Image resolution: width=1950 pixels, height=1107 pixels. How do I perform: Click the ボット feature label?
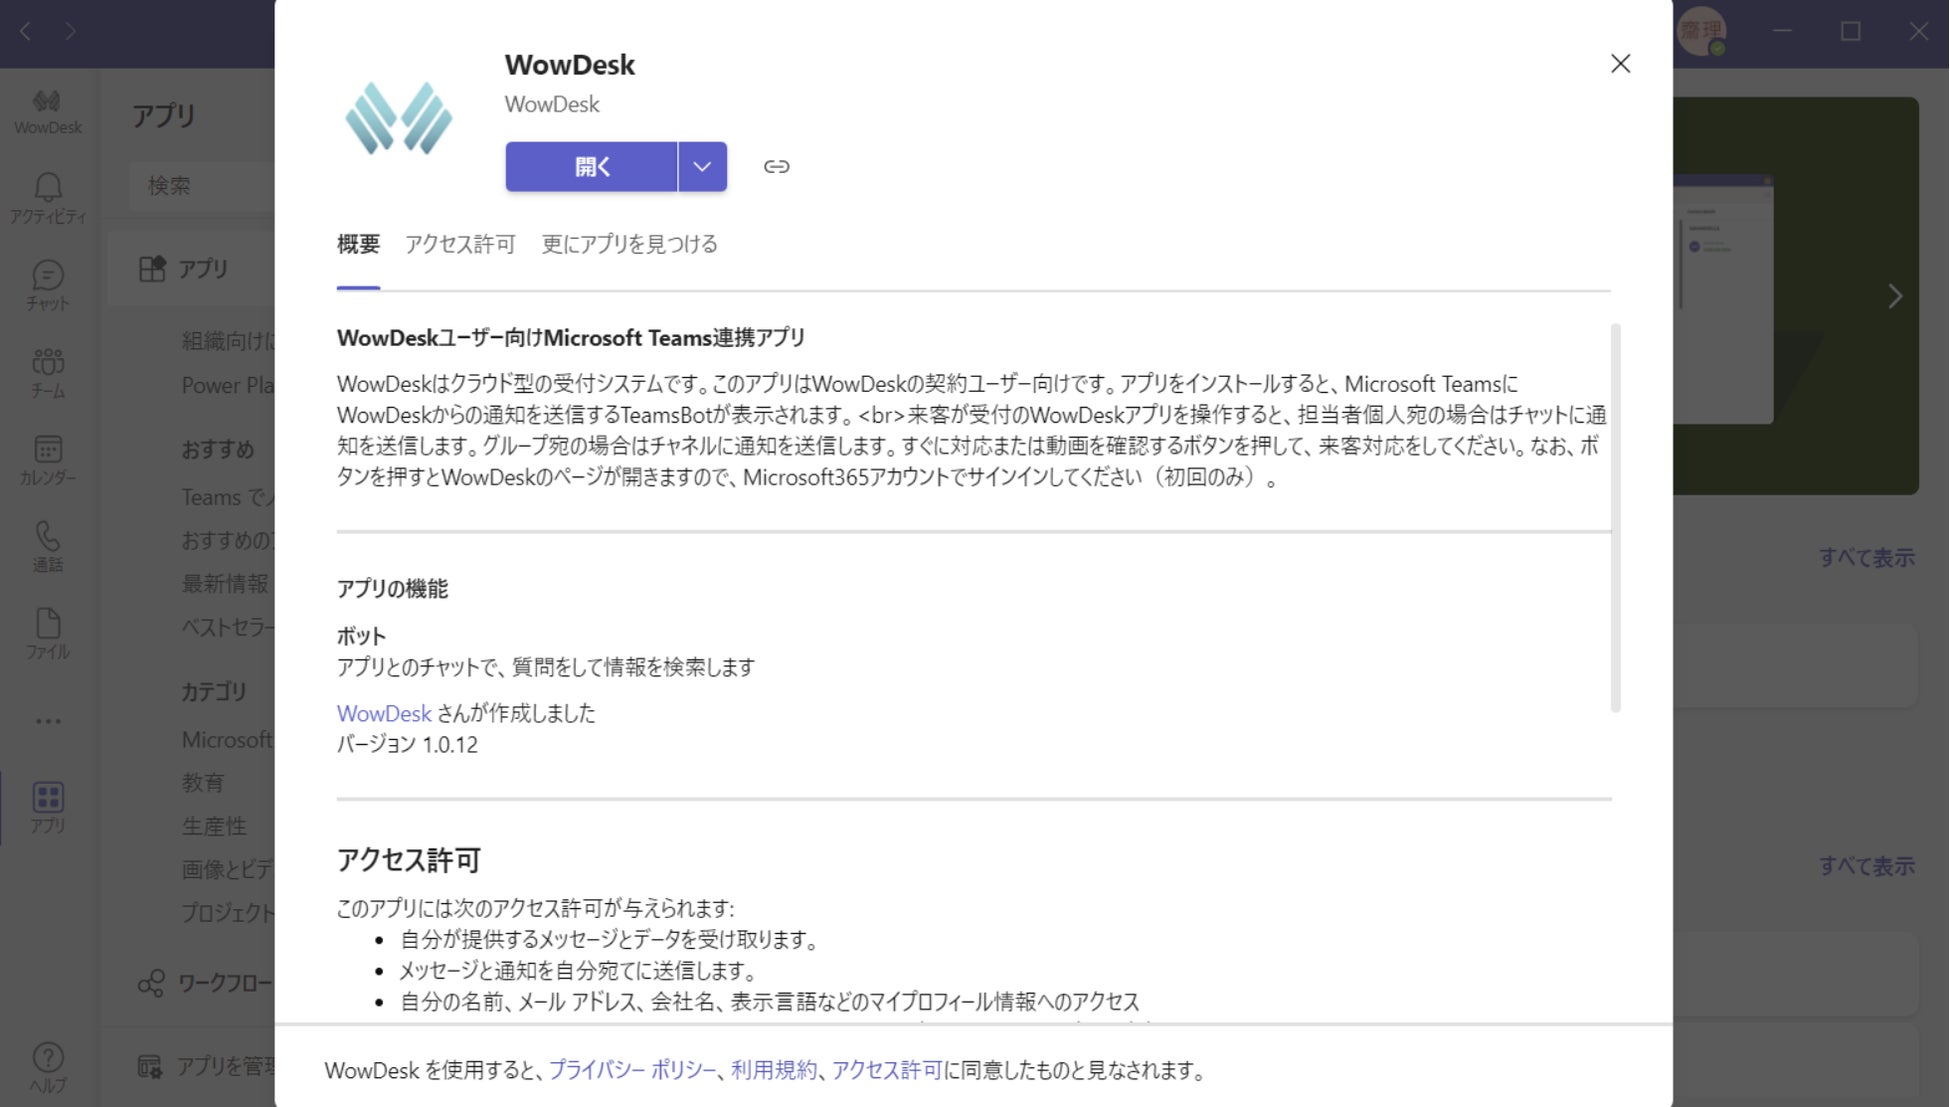pos(361,636)
